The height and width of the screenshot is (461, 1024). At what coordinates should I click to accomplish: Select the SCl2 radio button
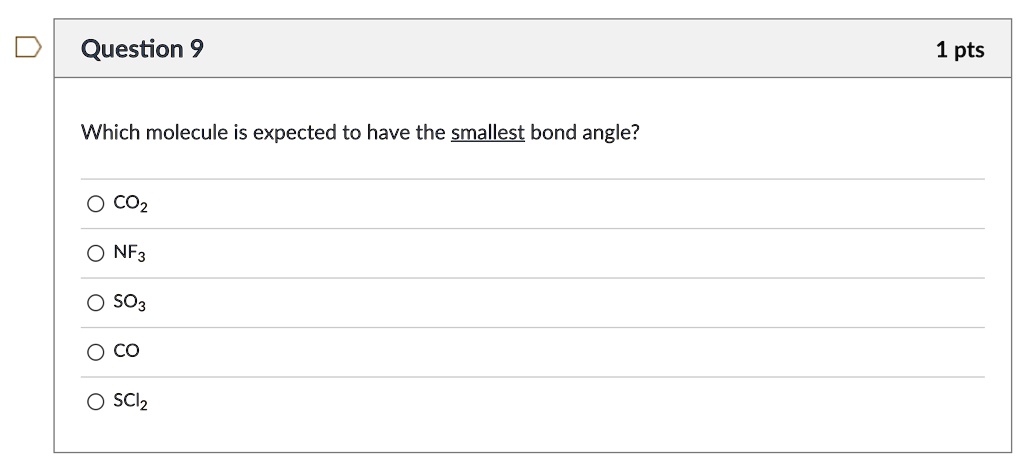(x=95, y=402)
